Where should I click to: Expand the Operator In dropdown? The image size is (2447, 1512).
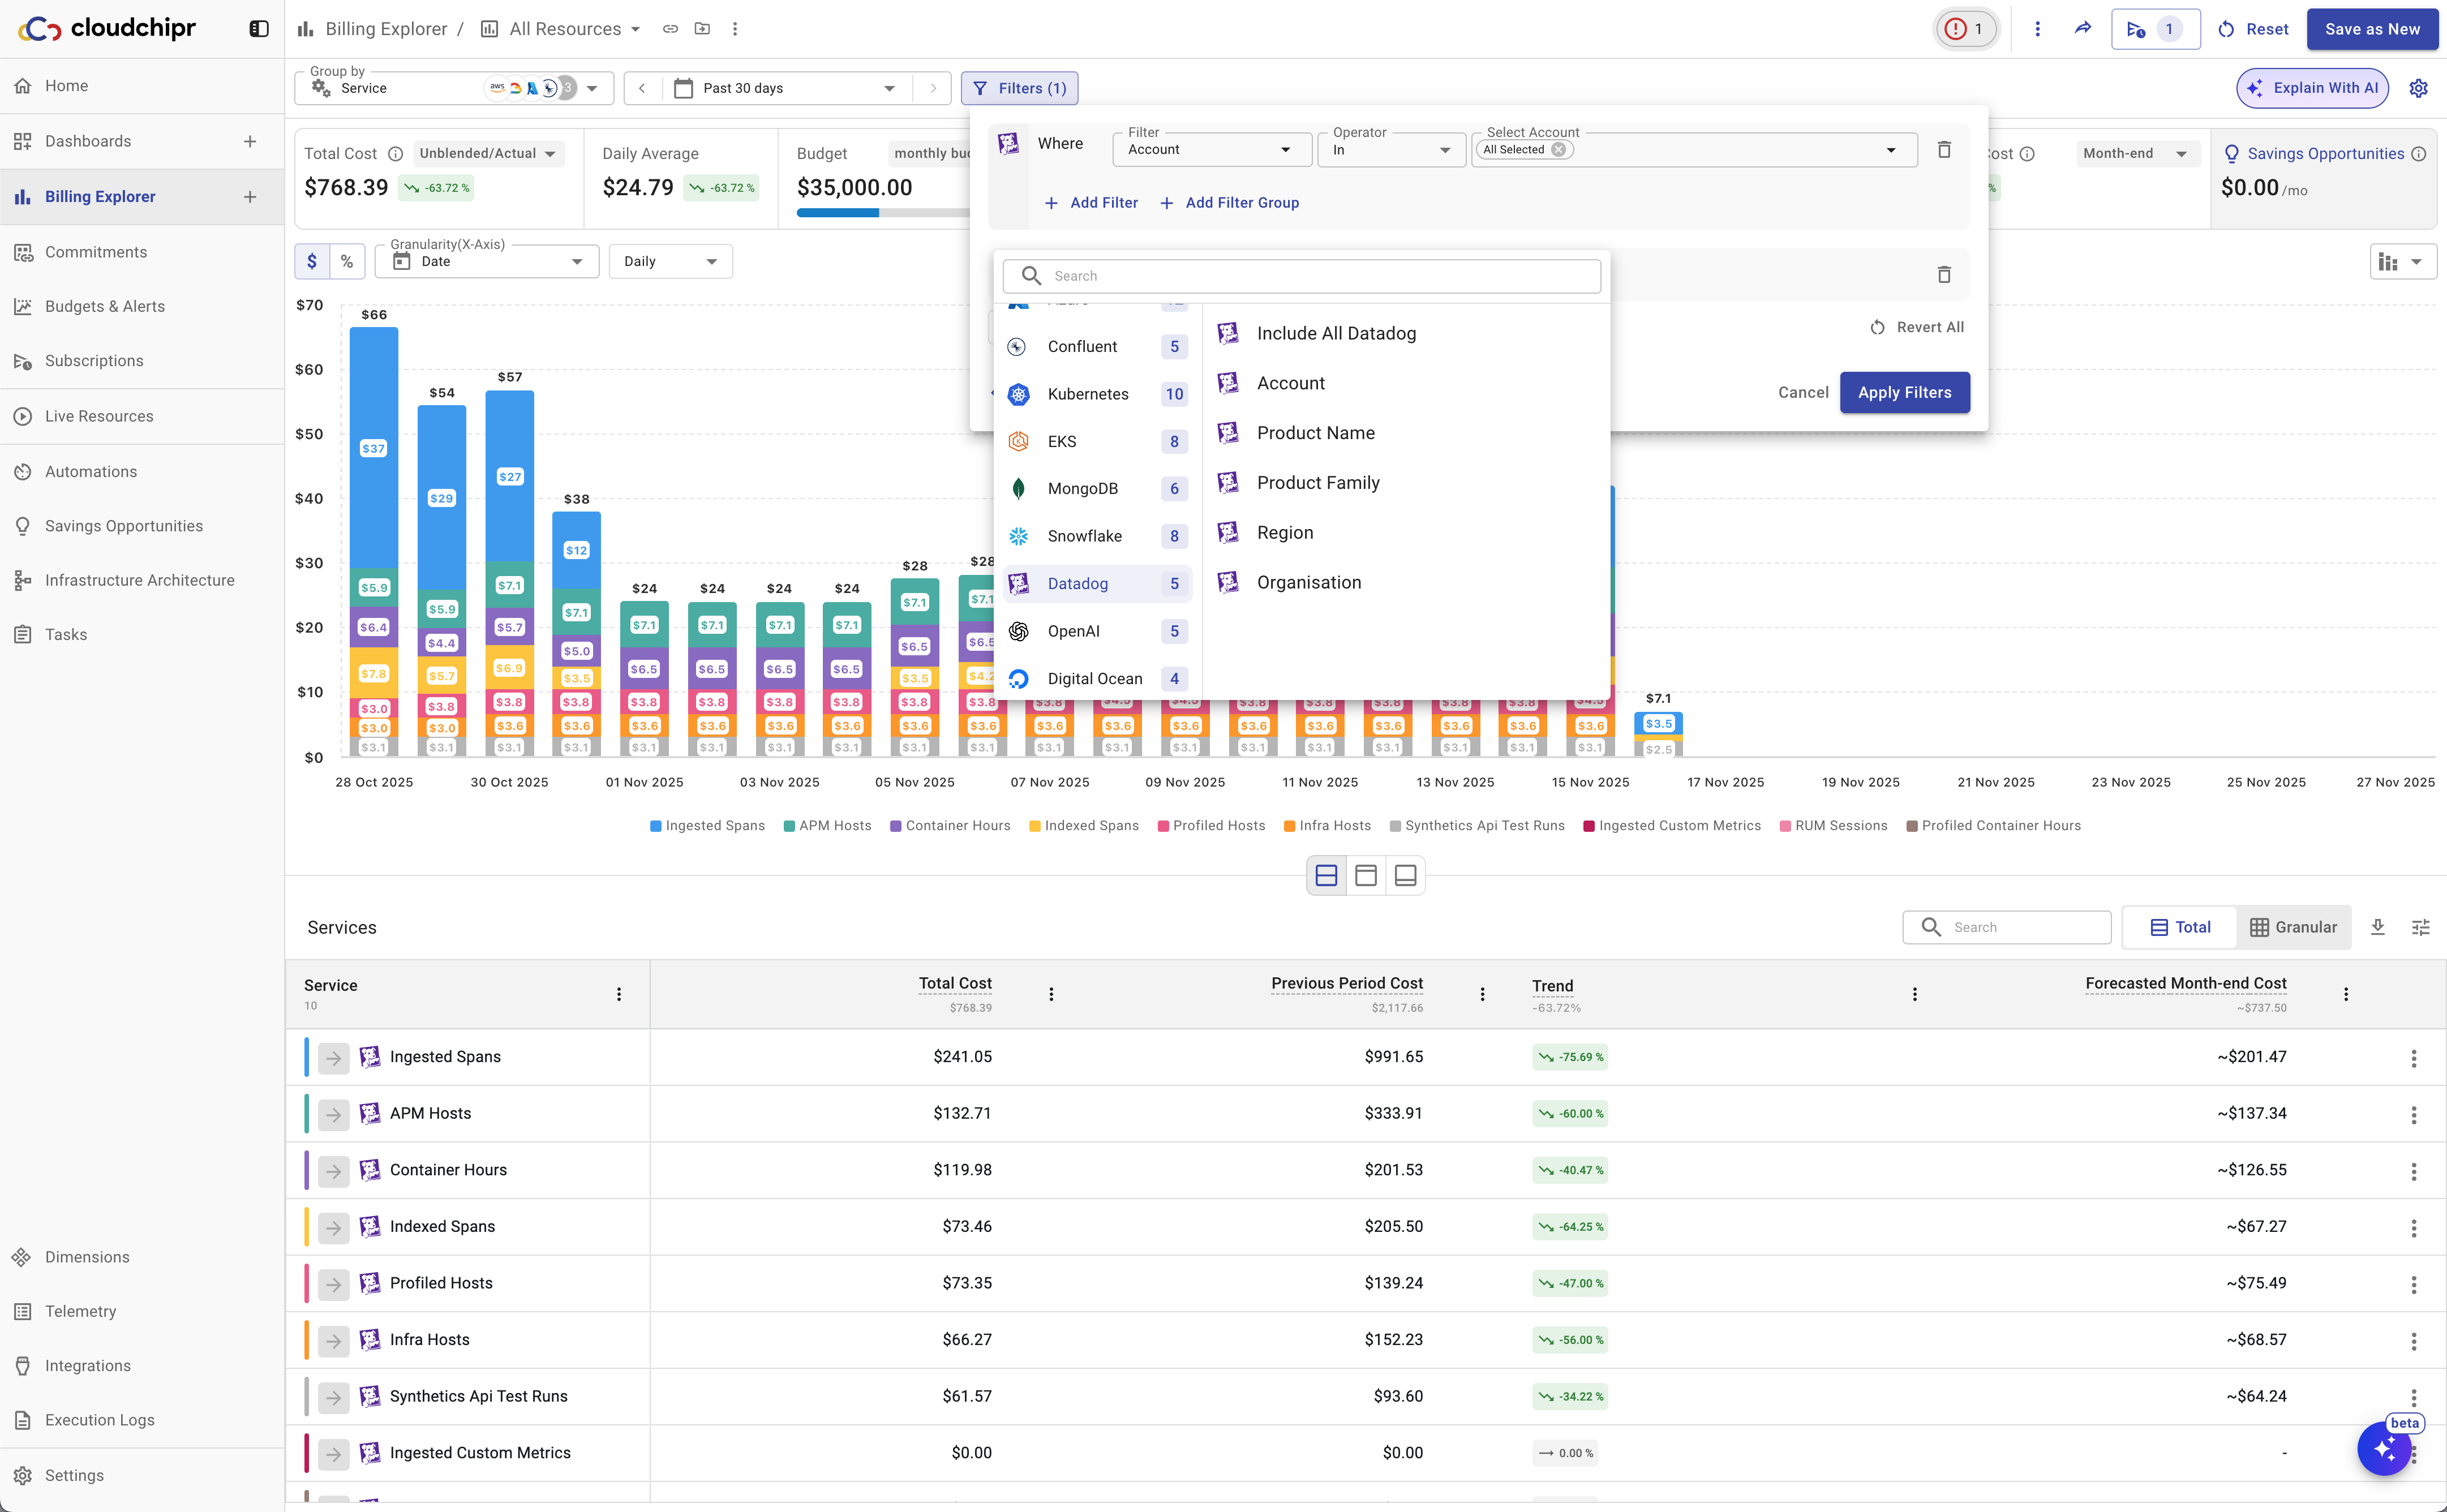(1390, 150)
